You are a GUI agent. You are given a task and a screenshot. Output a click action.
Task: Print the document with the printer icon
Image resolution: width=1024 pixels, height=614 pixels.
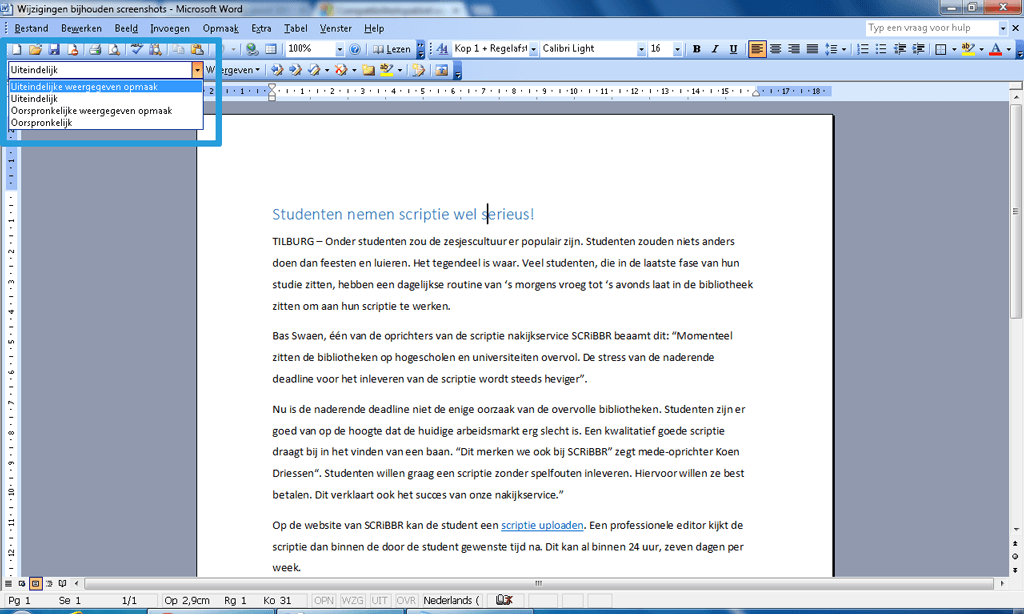point(95,49)
